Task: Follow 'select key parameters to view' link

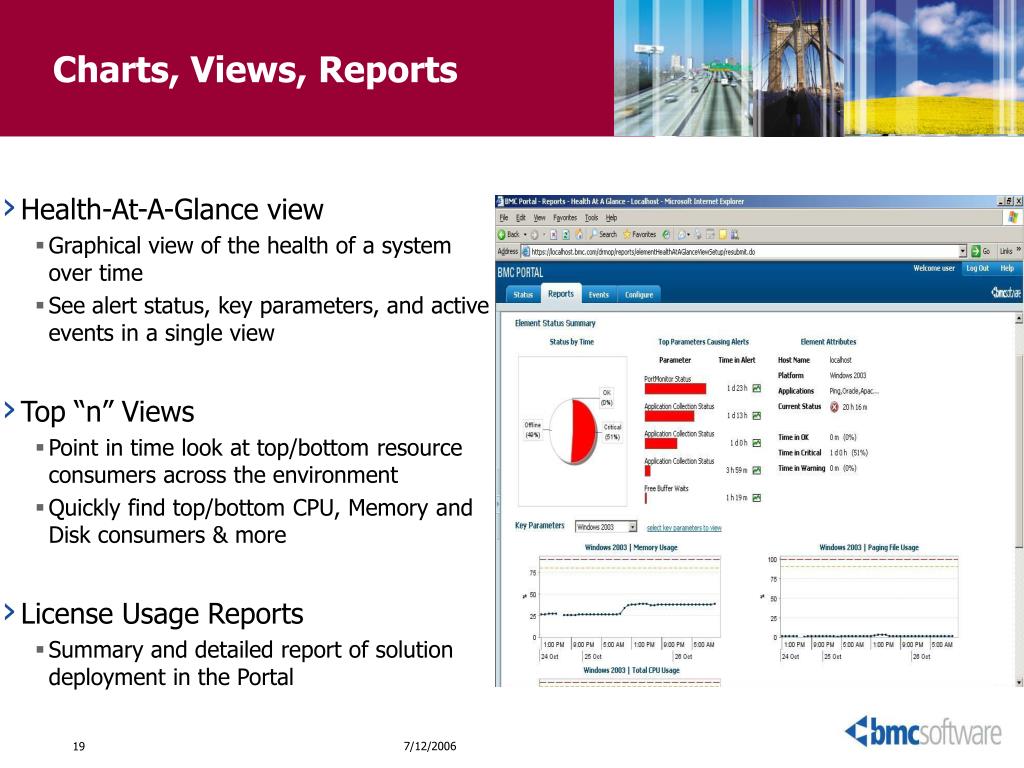Action: tap(684, 528)
